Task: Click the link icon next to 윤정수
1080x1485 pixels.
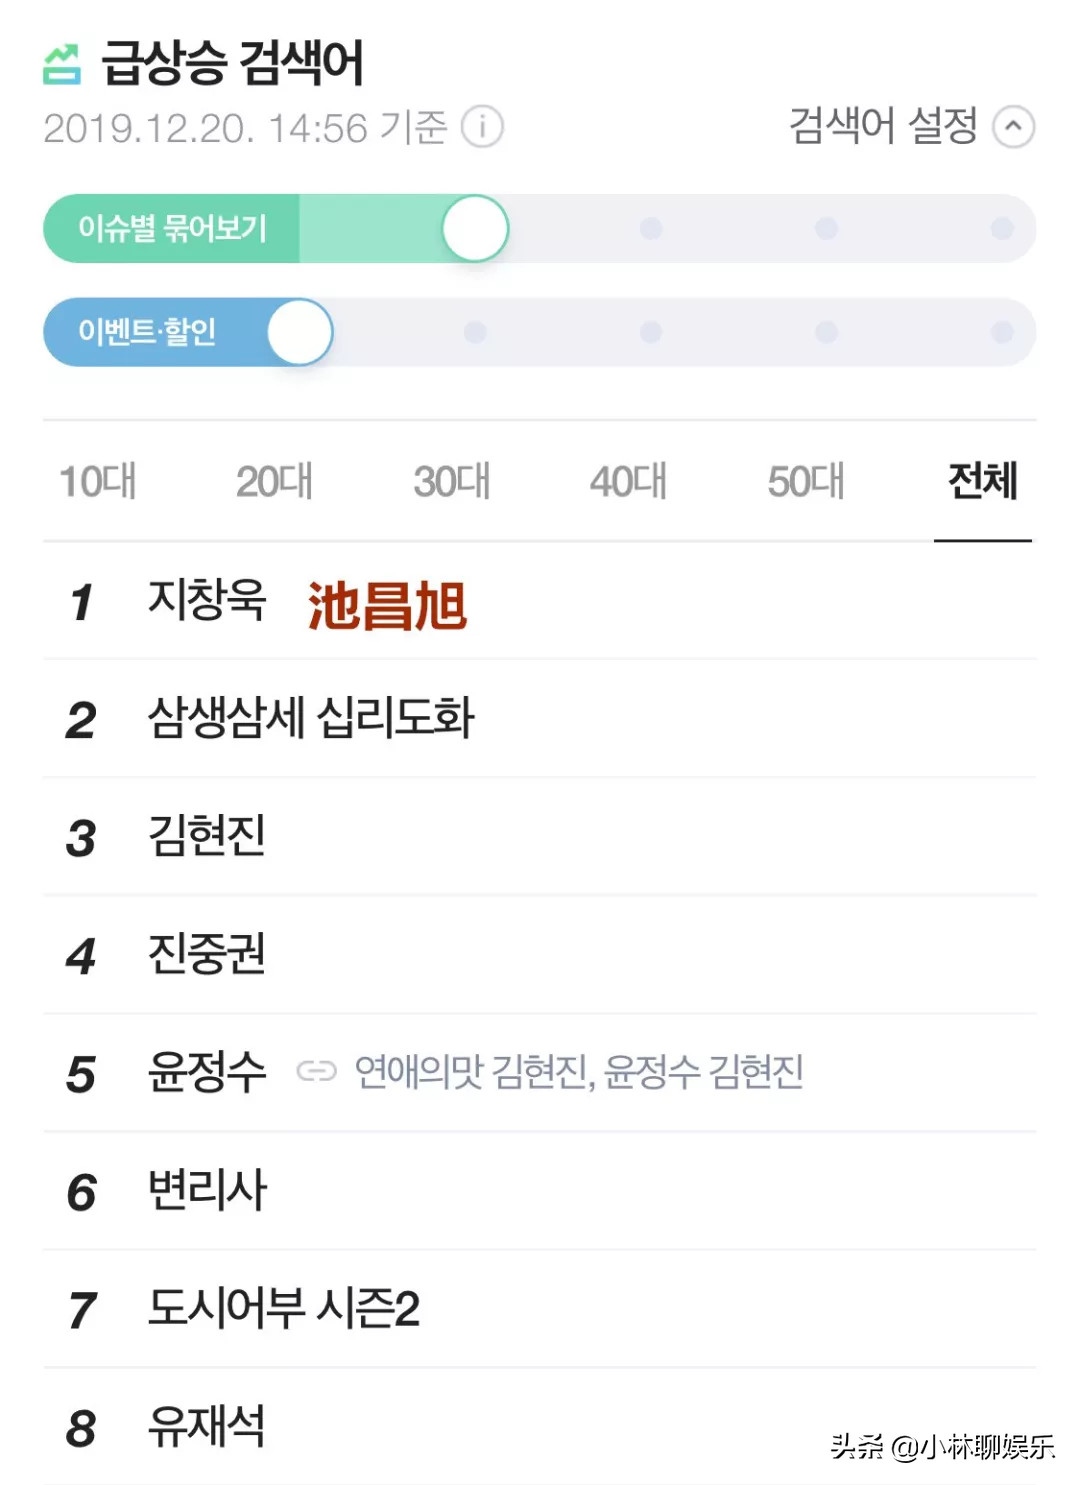Action: [x=317, y=1071]
